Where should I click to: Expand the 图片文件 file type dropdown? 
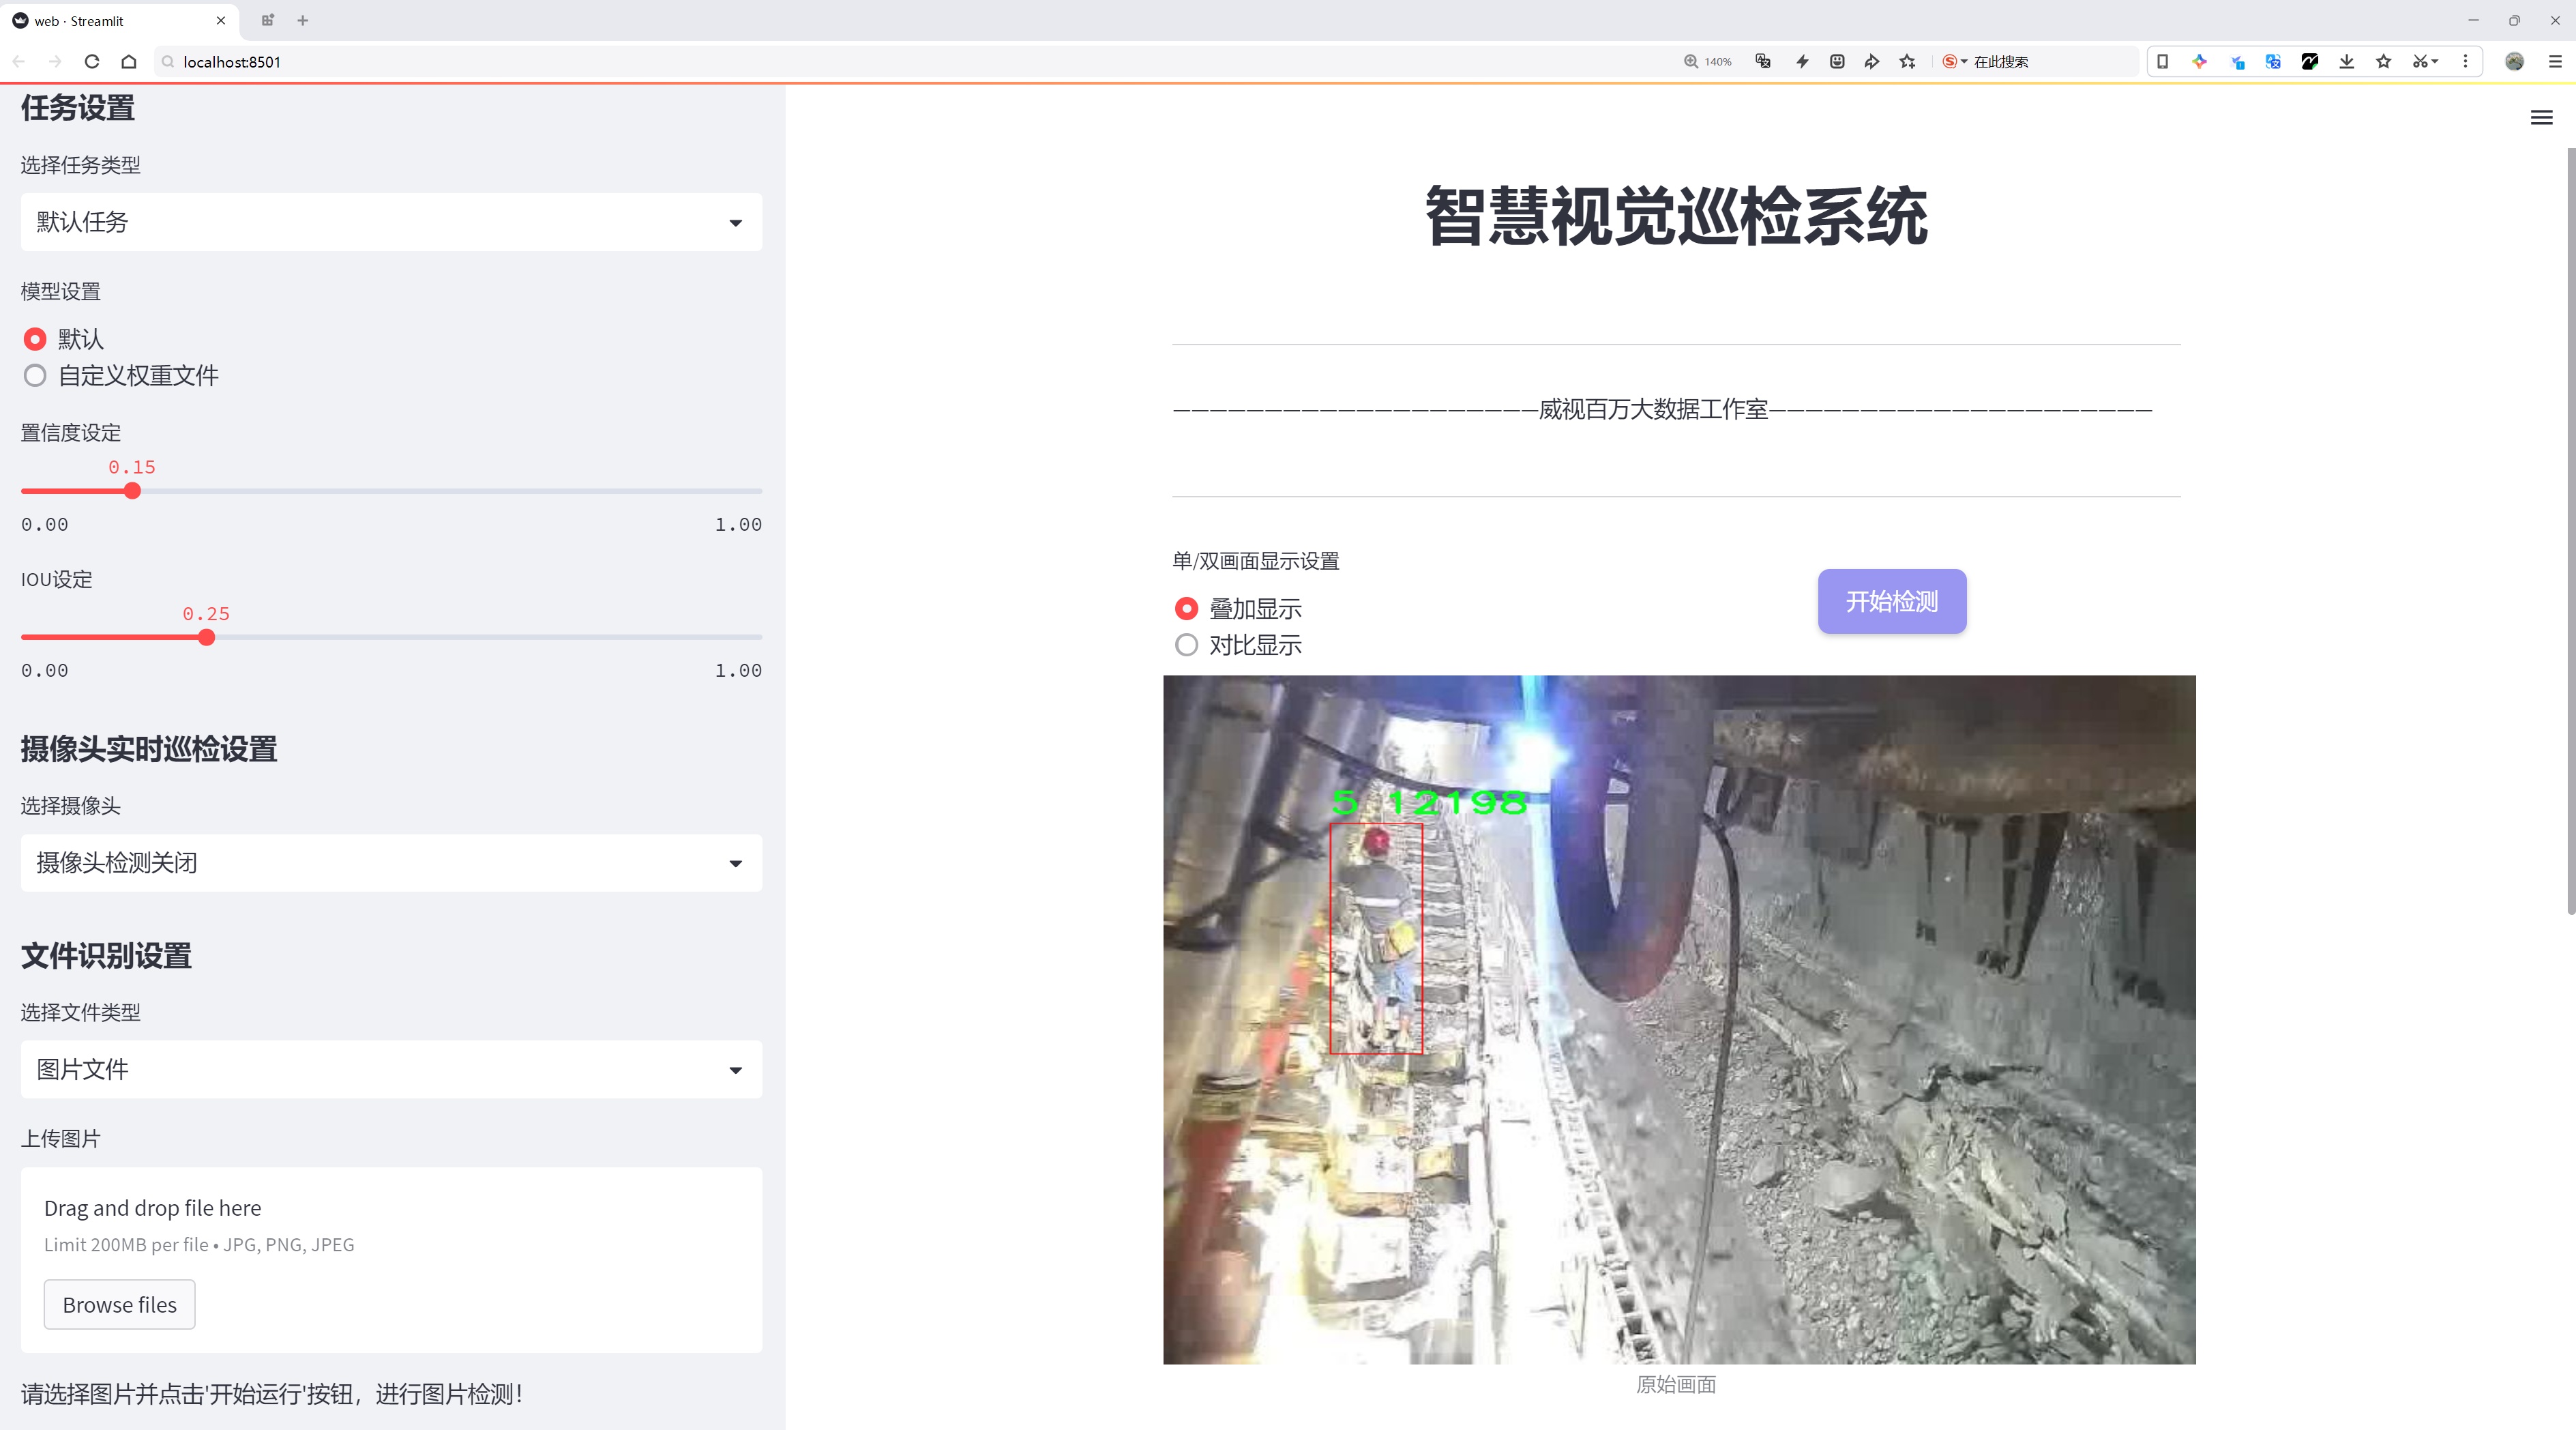click(391, 1069)
